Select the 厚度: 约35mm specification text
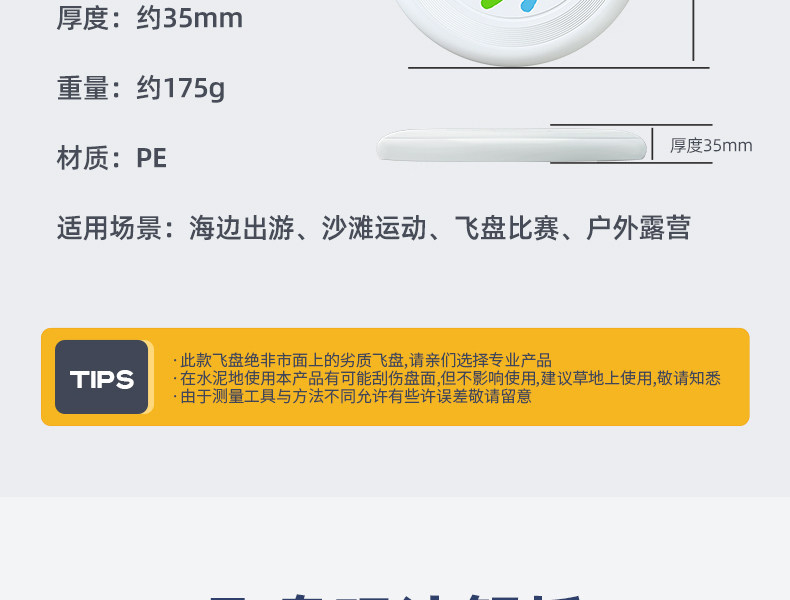 (150, 18)
